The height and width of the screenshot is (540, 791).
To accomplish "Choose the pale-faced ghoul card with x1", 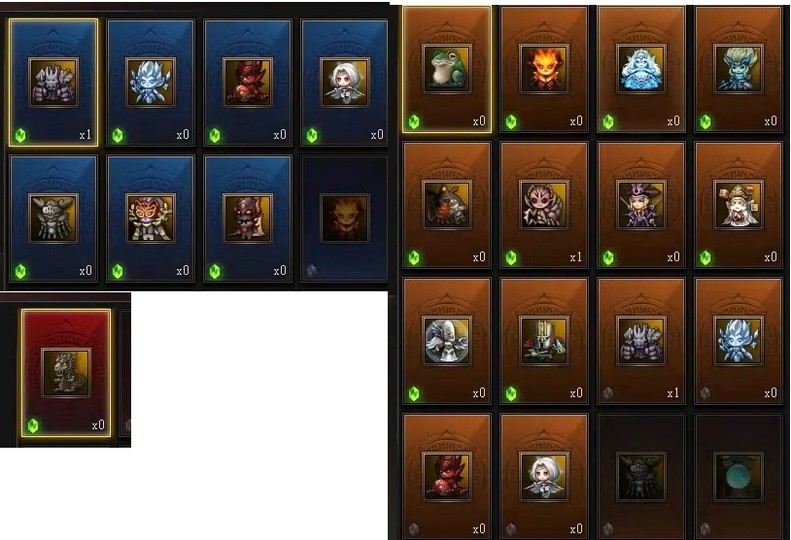I will (544, 205).
